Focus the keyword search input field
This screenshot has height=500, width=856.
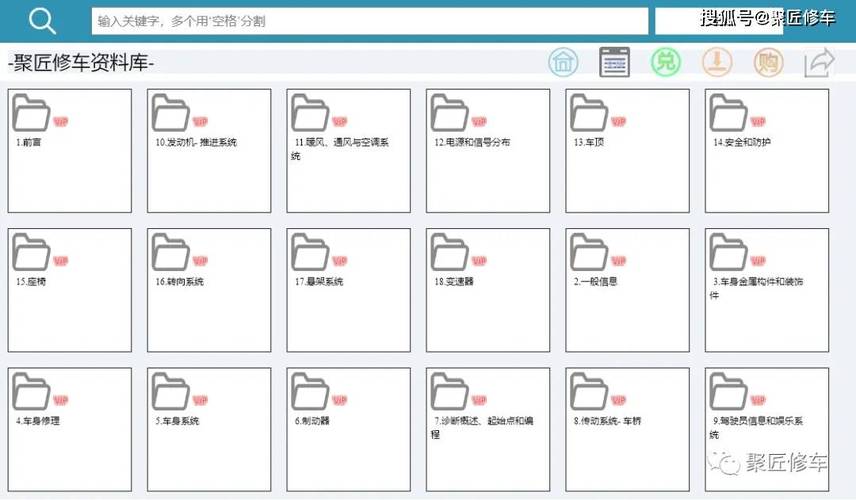point(370,21)
